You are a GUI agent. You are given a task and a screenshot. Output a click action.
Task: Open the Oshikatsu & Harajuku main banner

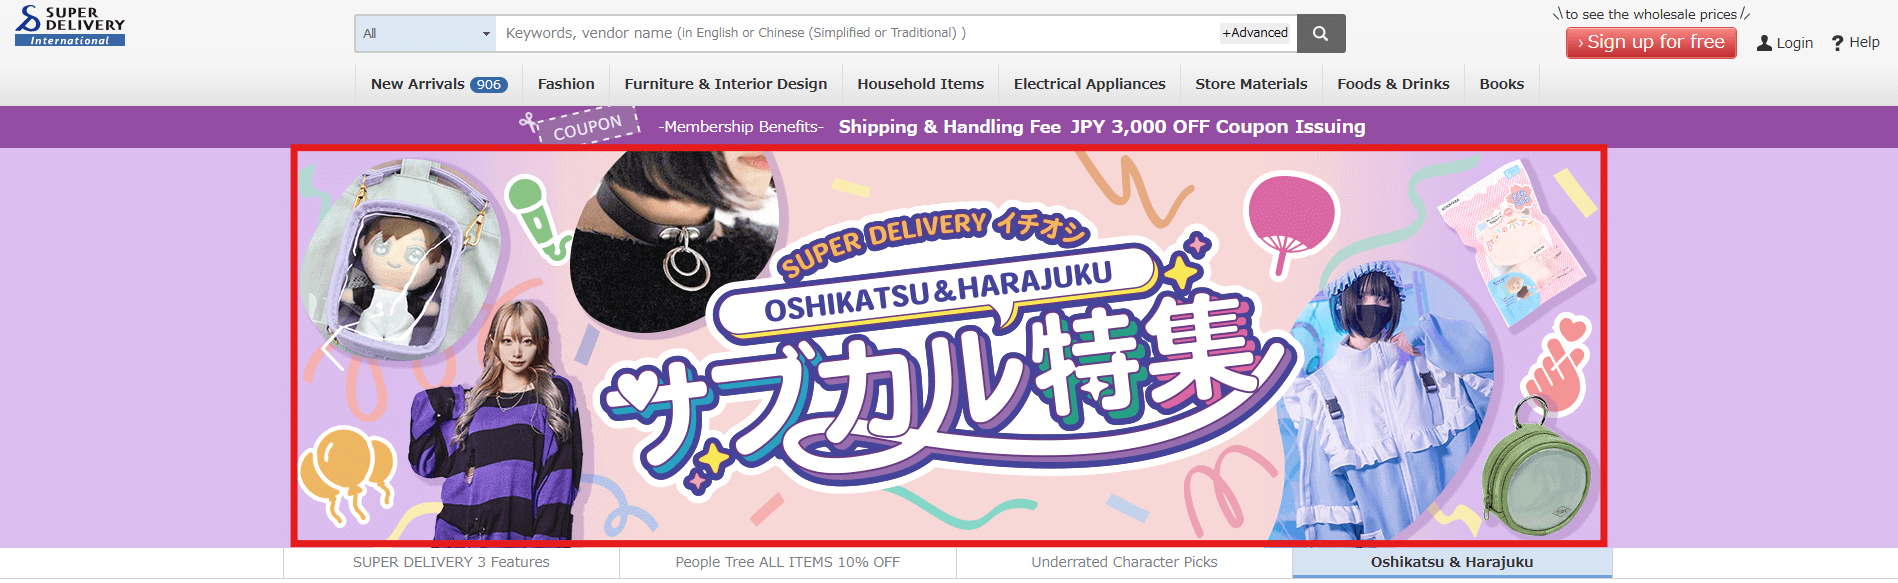pos(949,346)
